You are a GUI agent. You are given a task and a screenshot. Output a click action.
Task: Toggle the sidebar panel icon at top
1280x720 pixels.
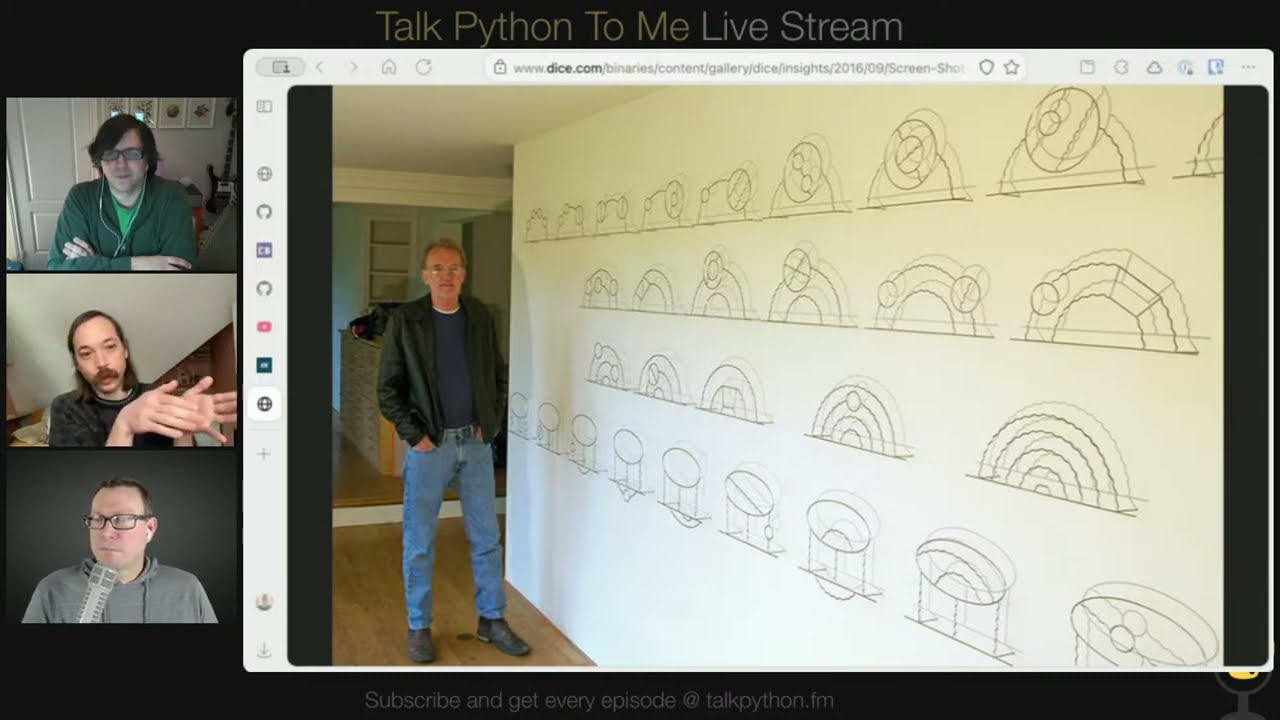coord(264,106)
